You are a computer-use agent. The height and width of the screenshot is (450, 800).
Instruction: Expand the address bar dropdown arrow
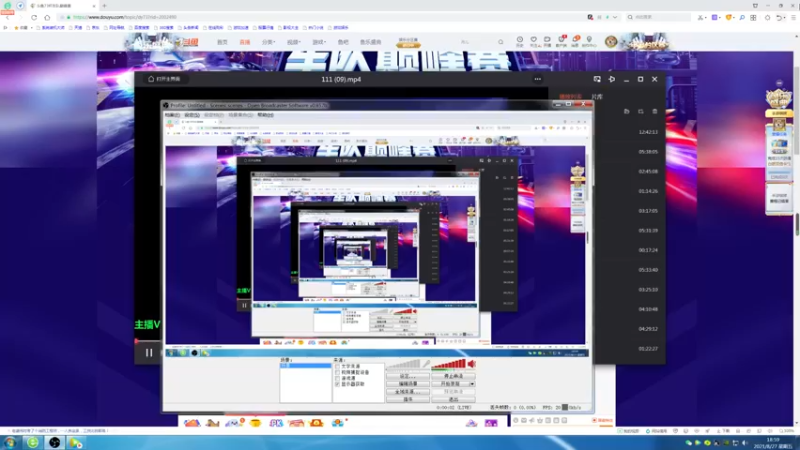pos(615,17)
